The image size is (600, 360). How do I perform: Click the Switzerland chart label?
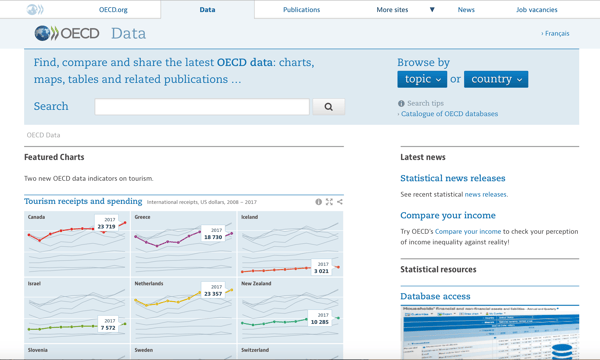[x=255, y=350]
